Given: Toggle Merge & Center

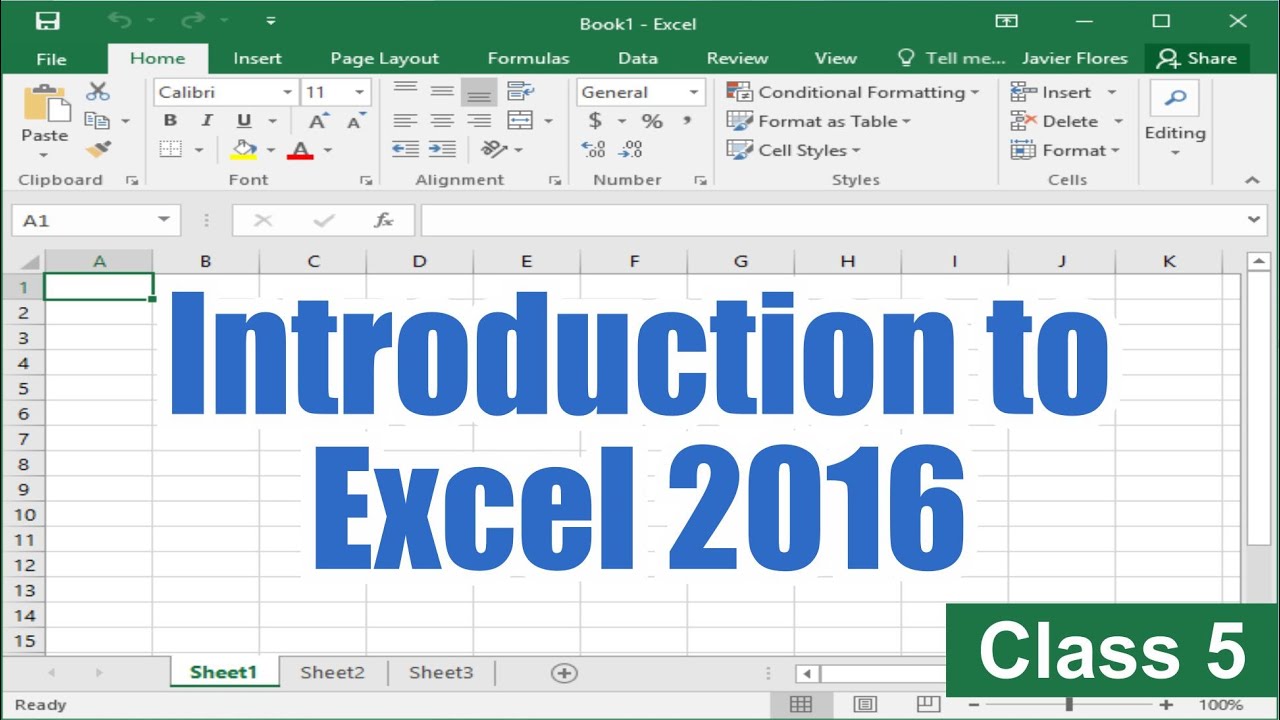Looking at the screenshot, I should [x=520, y=121].
